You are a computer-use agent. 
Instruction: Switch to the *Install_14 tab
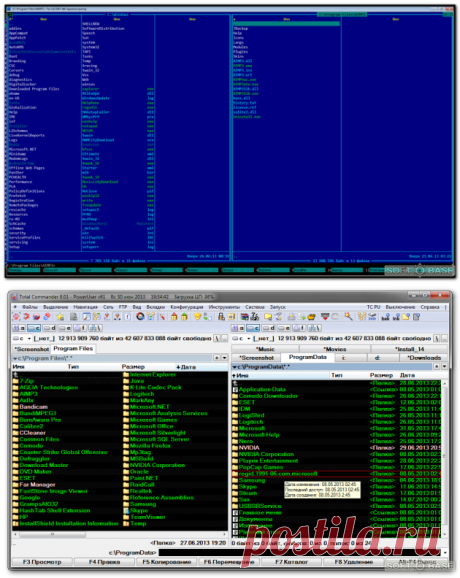pyautogui.click(x=409, y=349)
